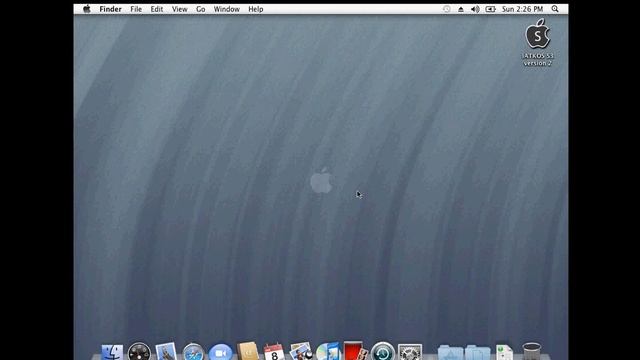Click the Time Machine status icon
This screenshot has height=360, width=640.
tap(447, 9)
